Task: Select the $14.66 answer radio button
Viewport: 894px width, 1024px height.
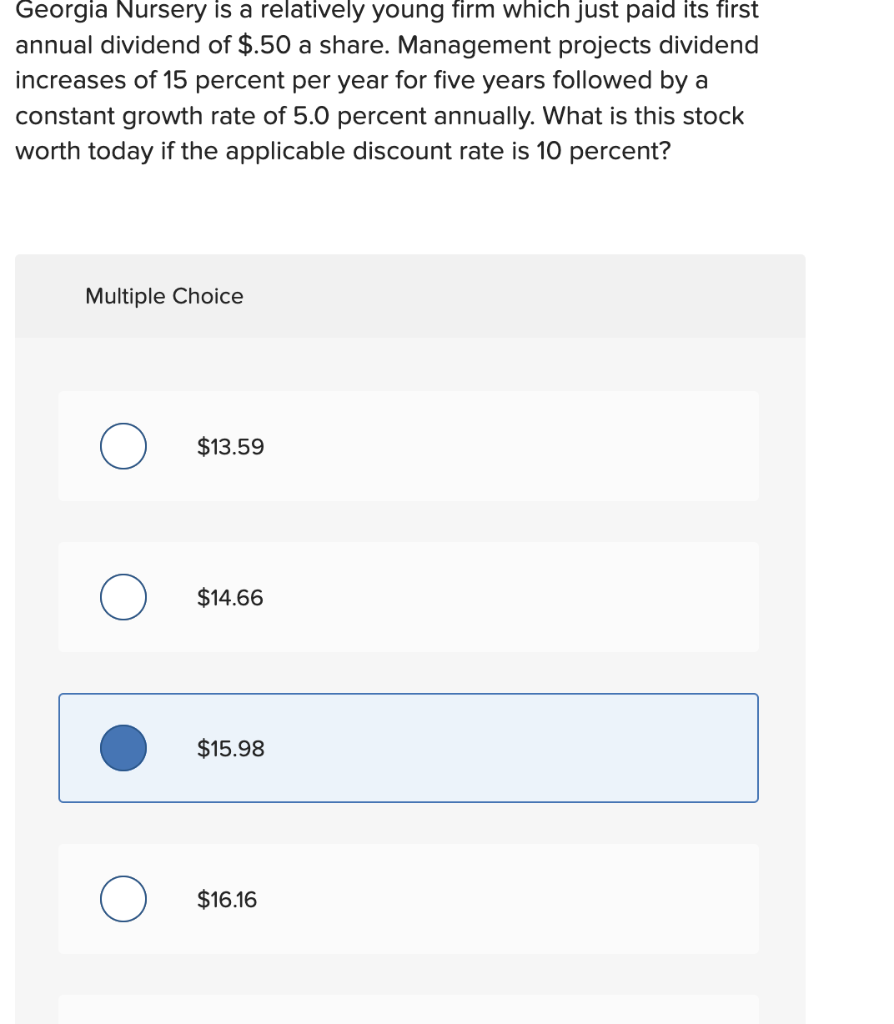Action: tap(122, 597)
